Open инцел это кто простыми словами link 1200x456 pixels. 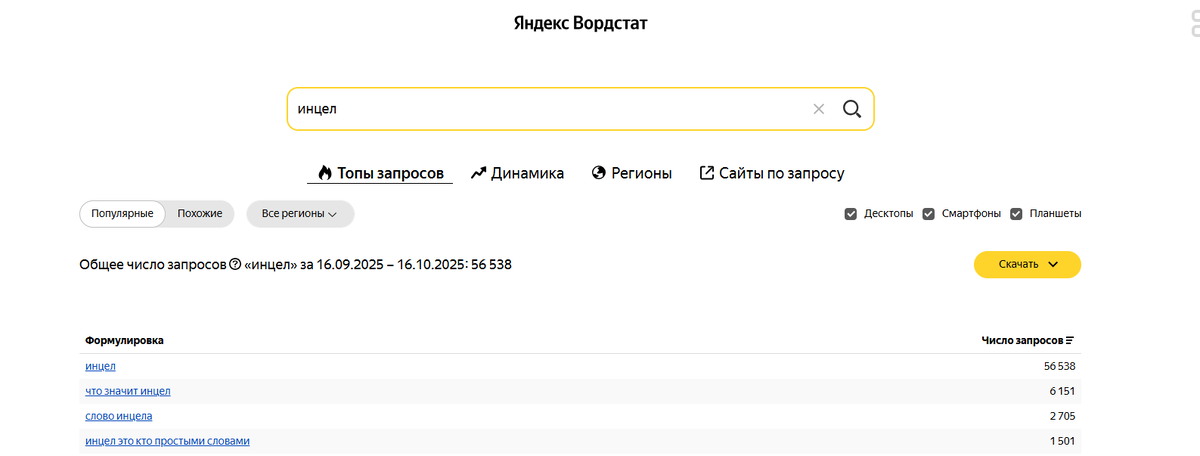pyautogui.click(x=167, y=441)
